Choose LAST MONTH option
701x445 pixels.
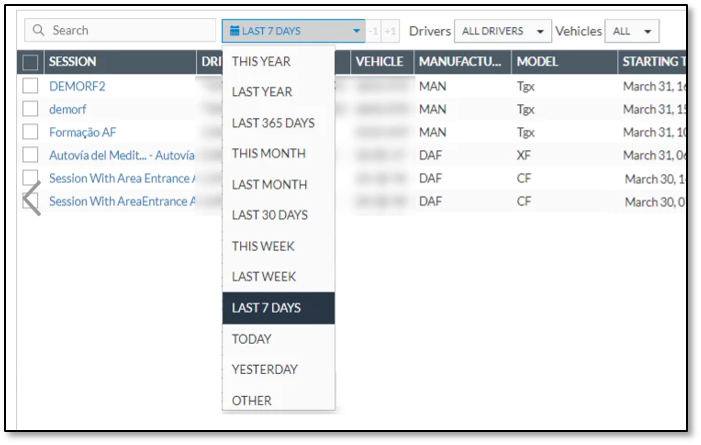pyautogui.click(x=279, y=184)
